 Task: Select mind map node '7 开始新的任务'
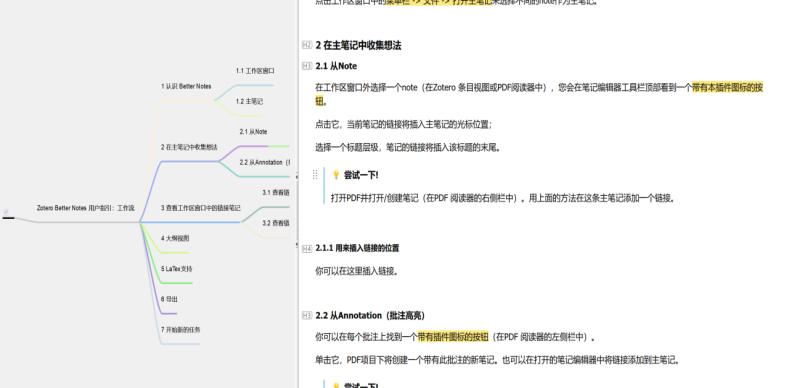tap(181, 330)
